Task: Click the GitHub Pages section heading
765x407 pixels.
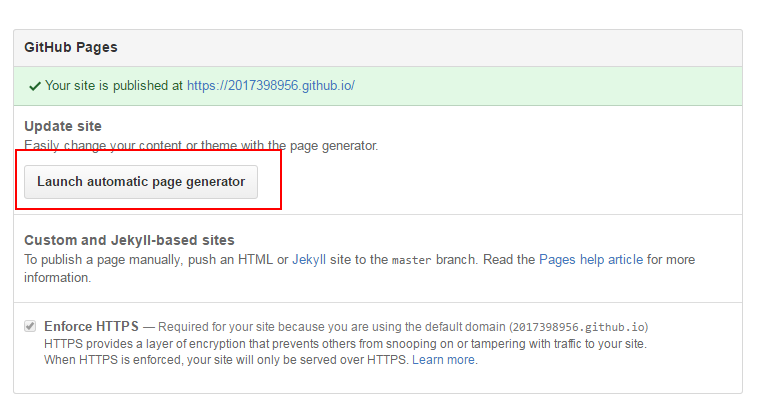Action: 71,47
